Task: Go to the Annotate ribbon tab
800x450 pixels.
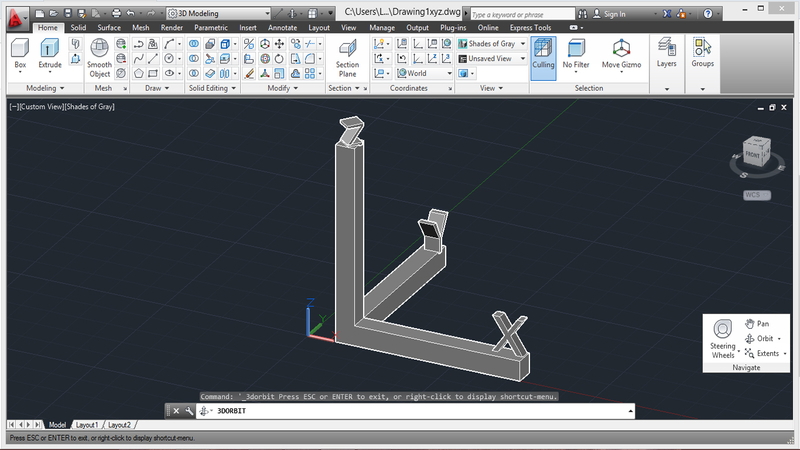Action: click(x=283, y=28)
